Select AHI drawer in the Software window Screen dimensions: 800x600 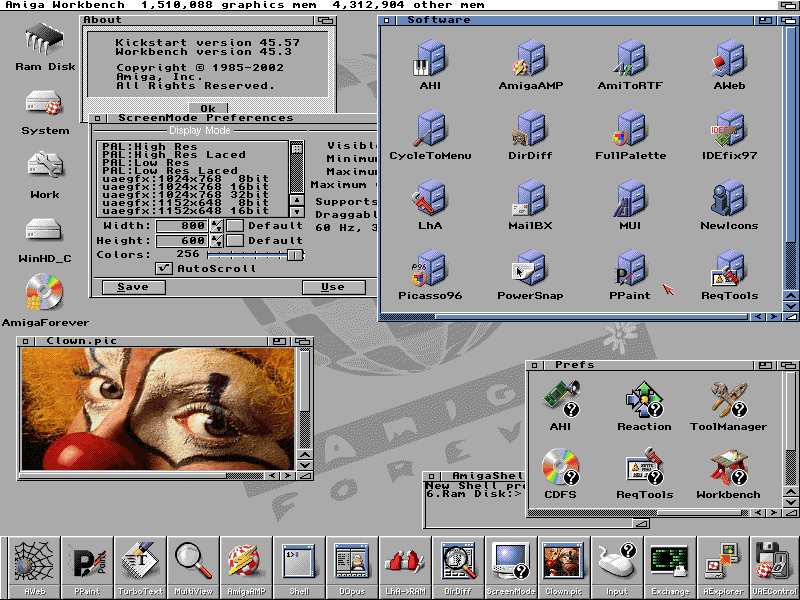coord(430,58)
